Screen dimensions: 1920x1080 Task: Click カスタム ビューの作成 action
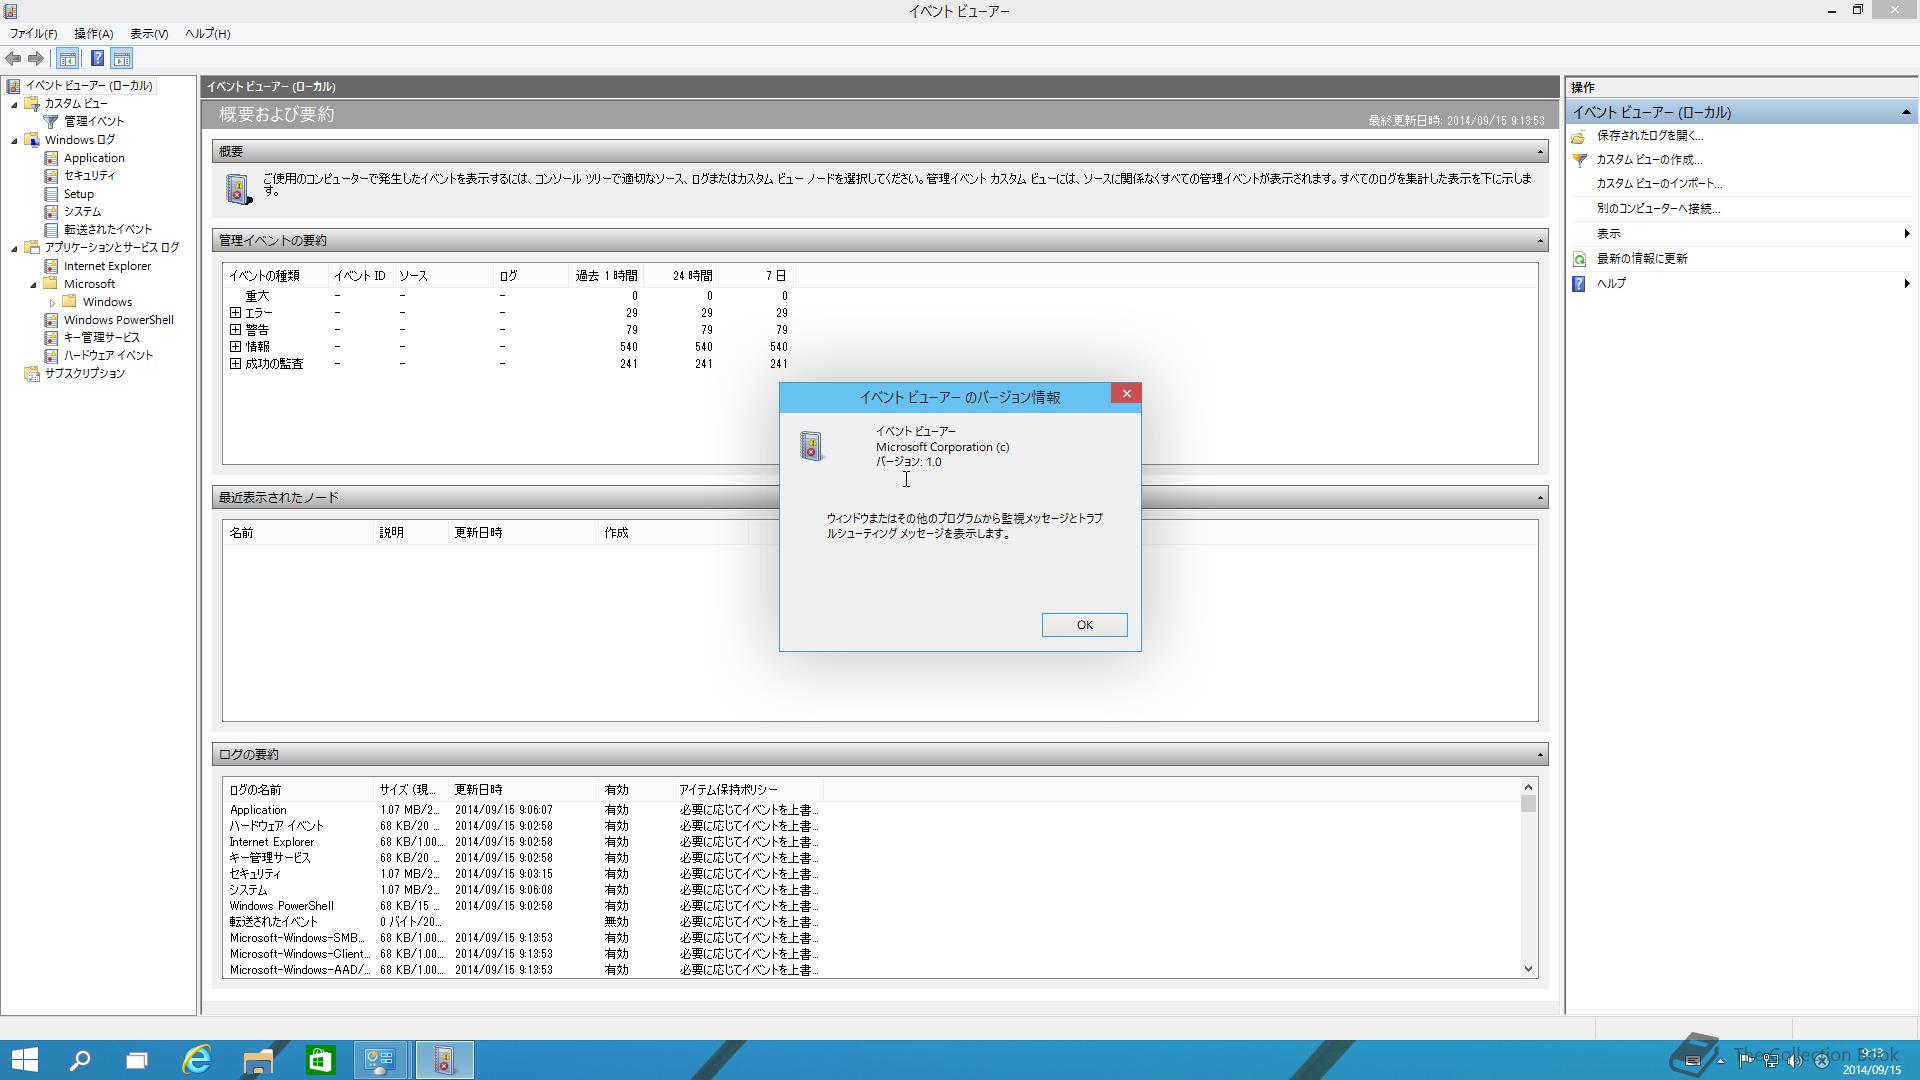pyautogui.click(x=1648, y=160)
